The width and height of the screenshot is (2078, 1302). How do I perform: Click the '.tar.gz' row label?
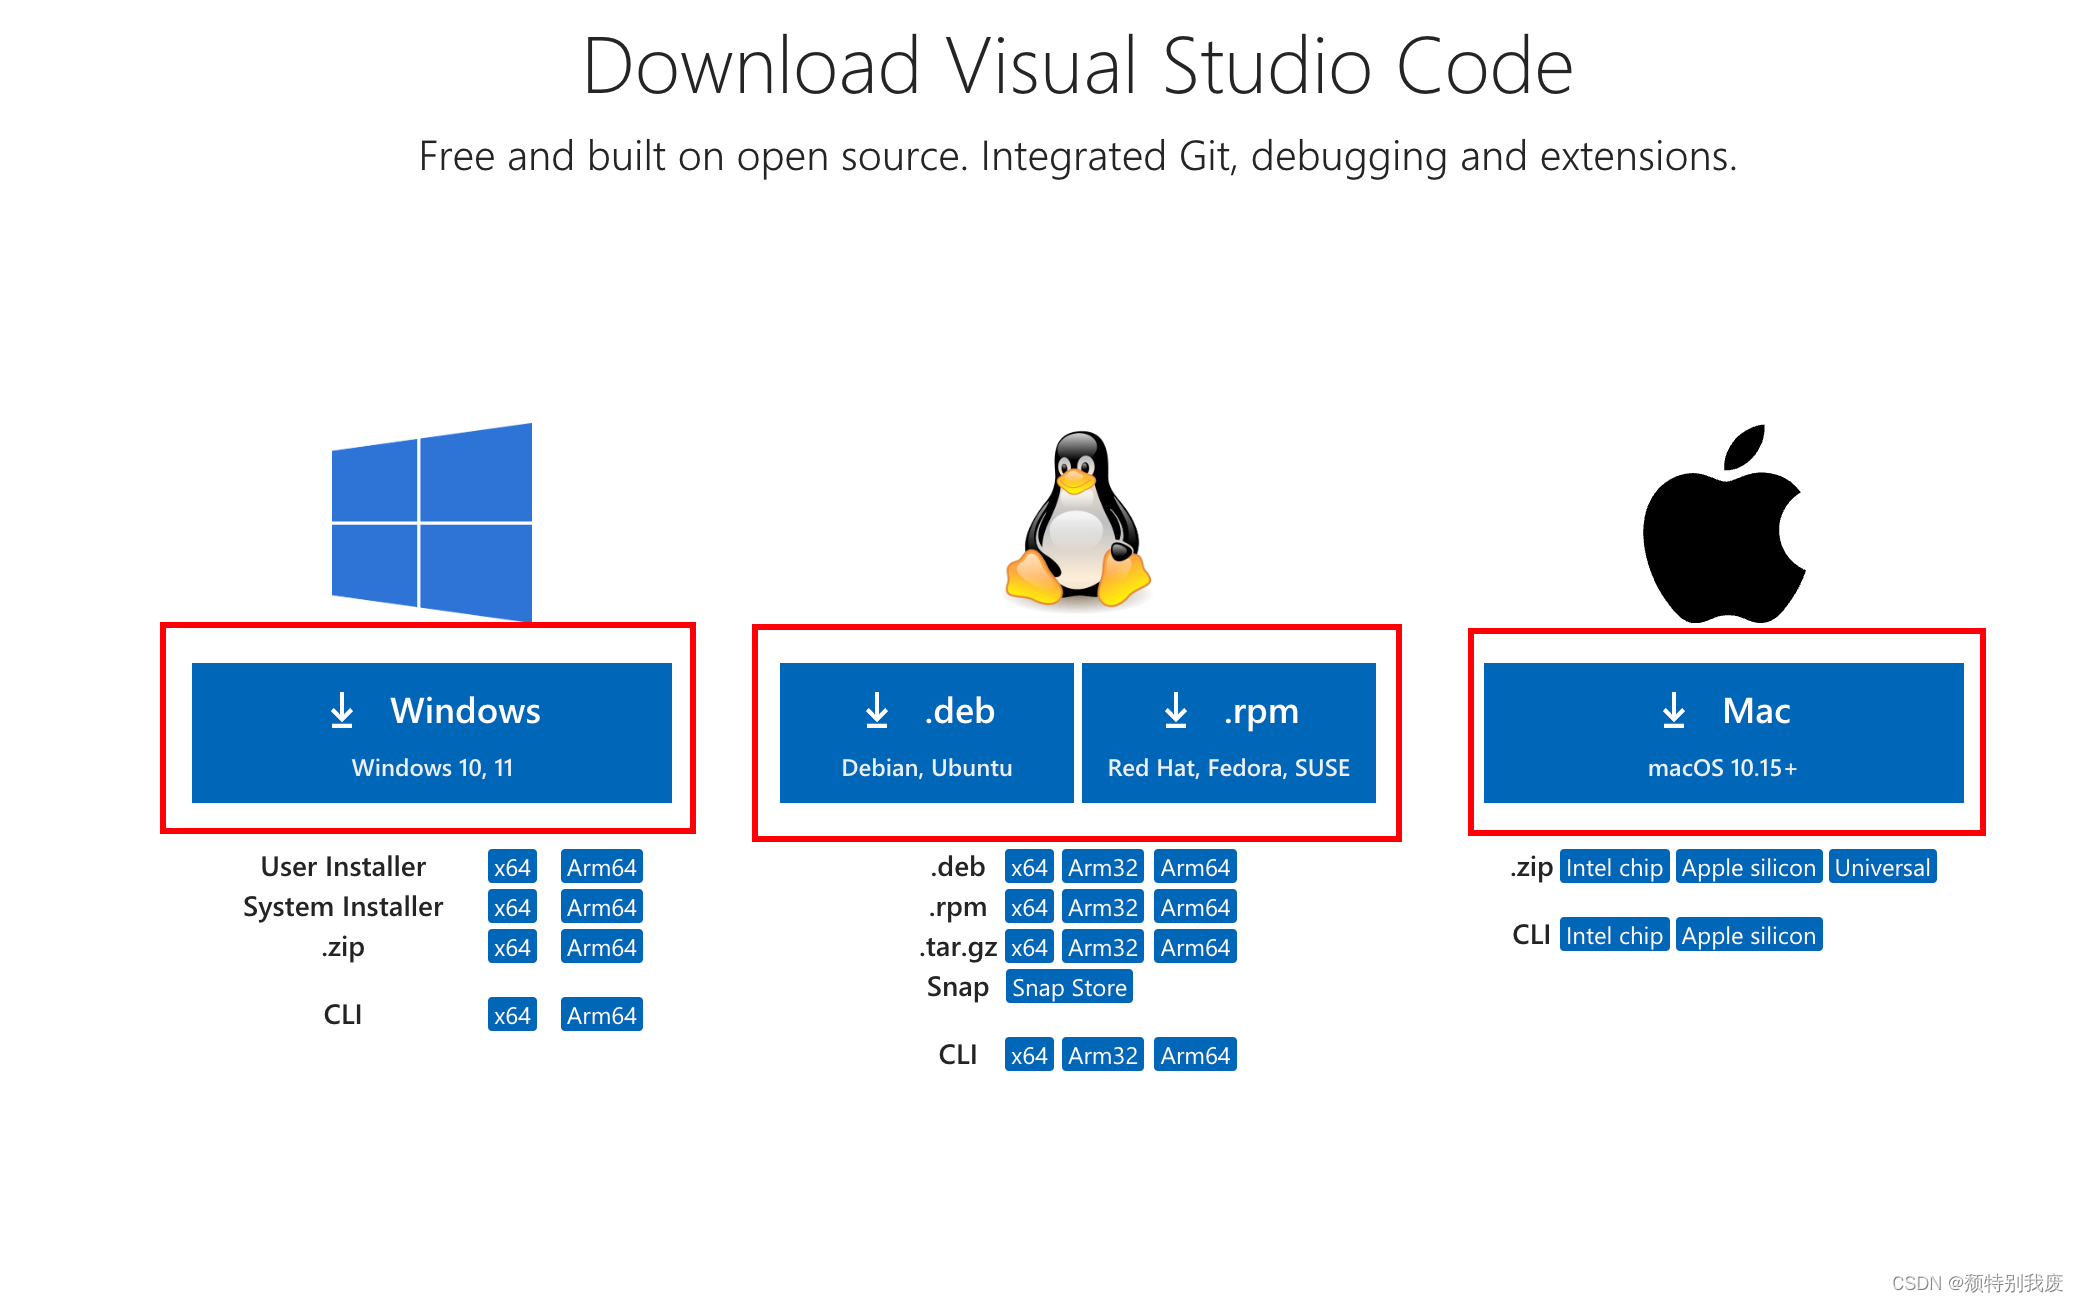coord(958,947)
